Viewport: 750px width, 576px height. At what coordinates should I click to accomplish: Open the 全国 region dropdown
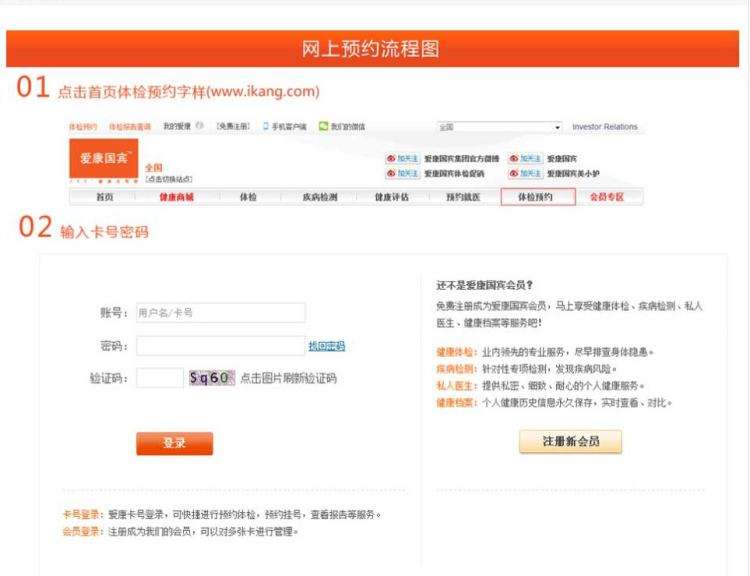[498, 127]
